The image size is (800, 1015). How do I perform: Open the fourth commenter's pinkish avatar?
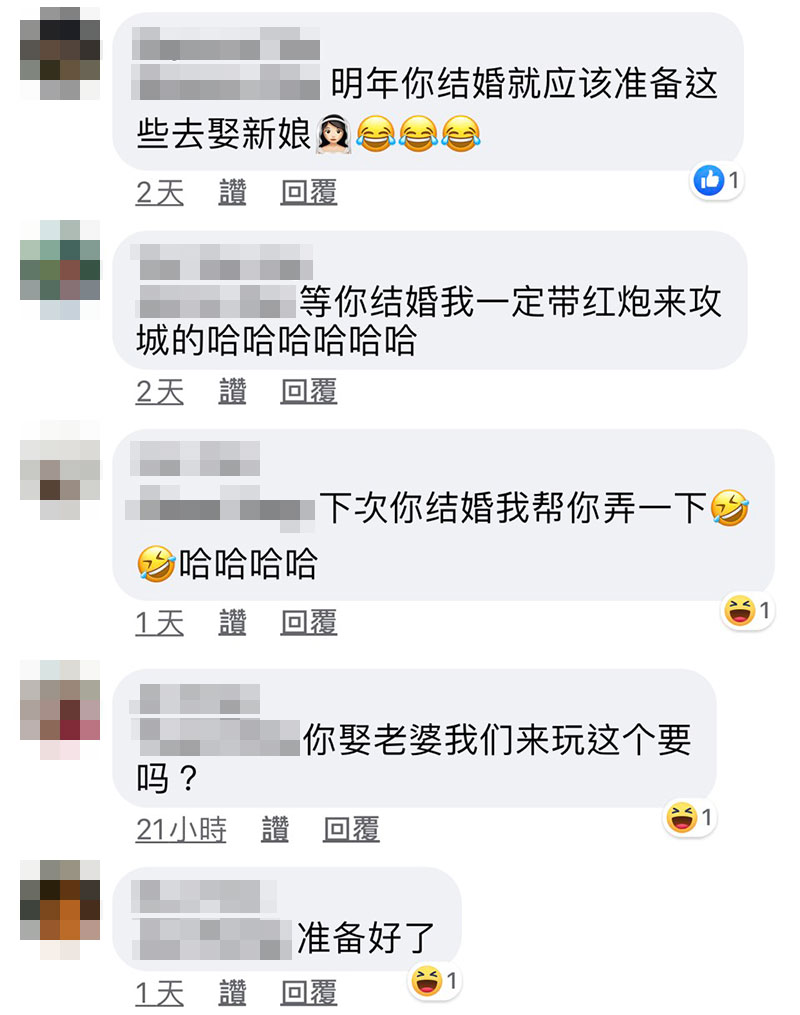[60, 709]
